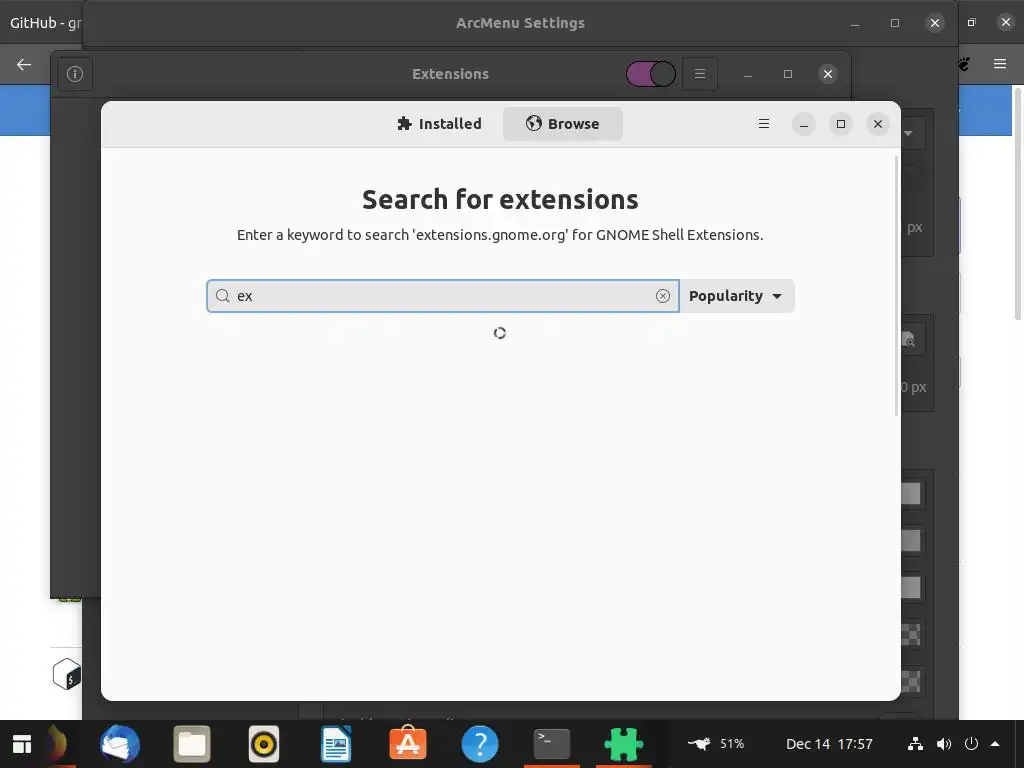Switch to Extension Manager puzzle icon in taskbar
The height and width of the screenshot is (768, 1024).
tap(624, 744)
